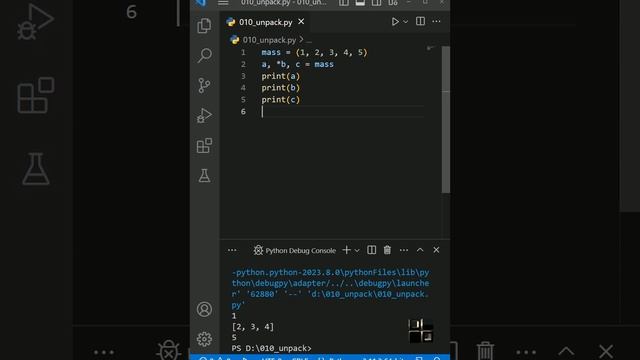Open Customize Layout in title bar

click(393, 3)
